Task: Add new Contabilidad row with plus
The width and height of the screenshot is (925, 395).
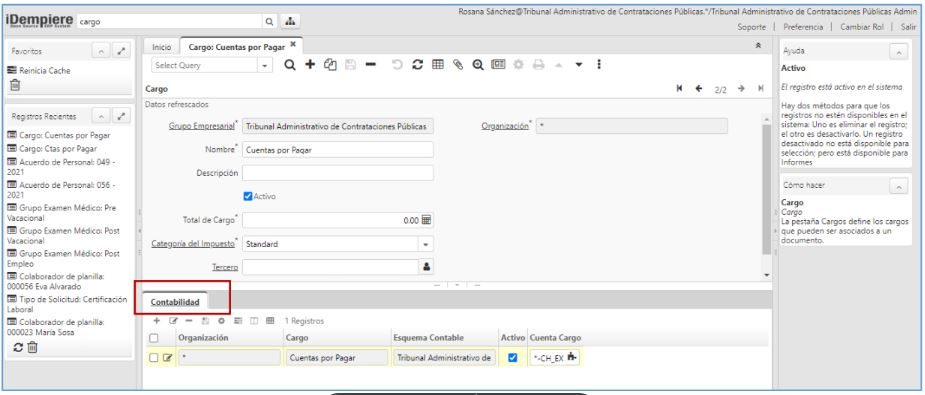Action: 156,321
